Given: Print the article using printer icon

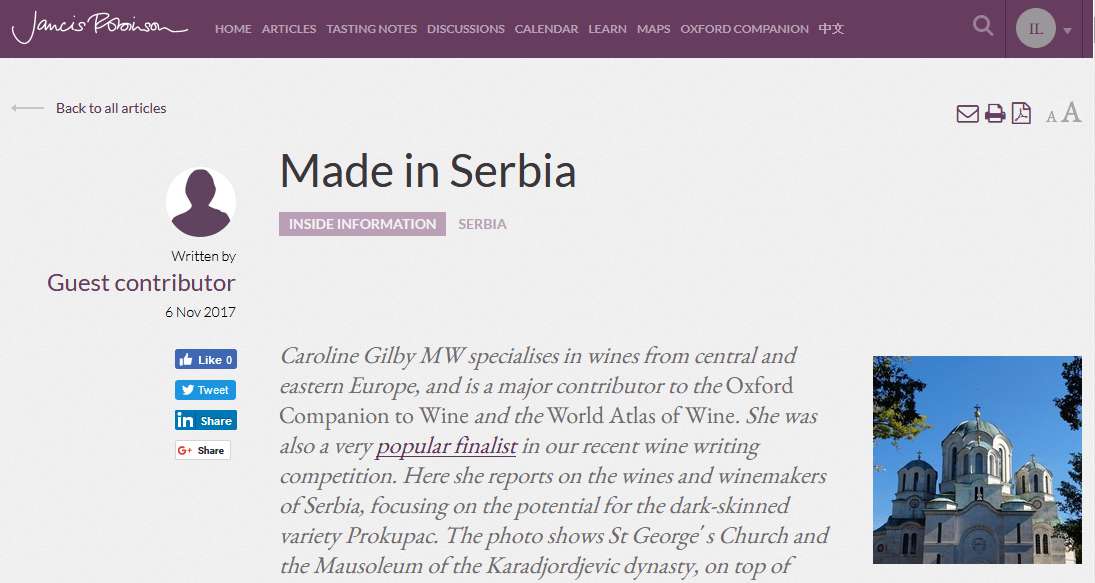Looking at the screenshot, I should [995, 114].
